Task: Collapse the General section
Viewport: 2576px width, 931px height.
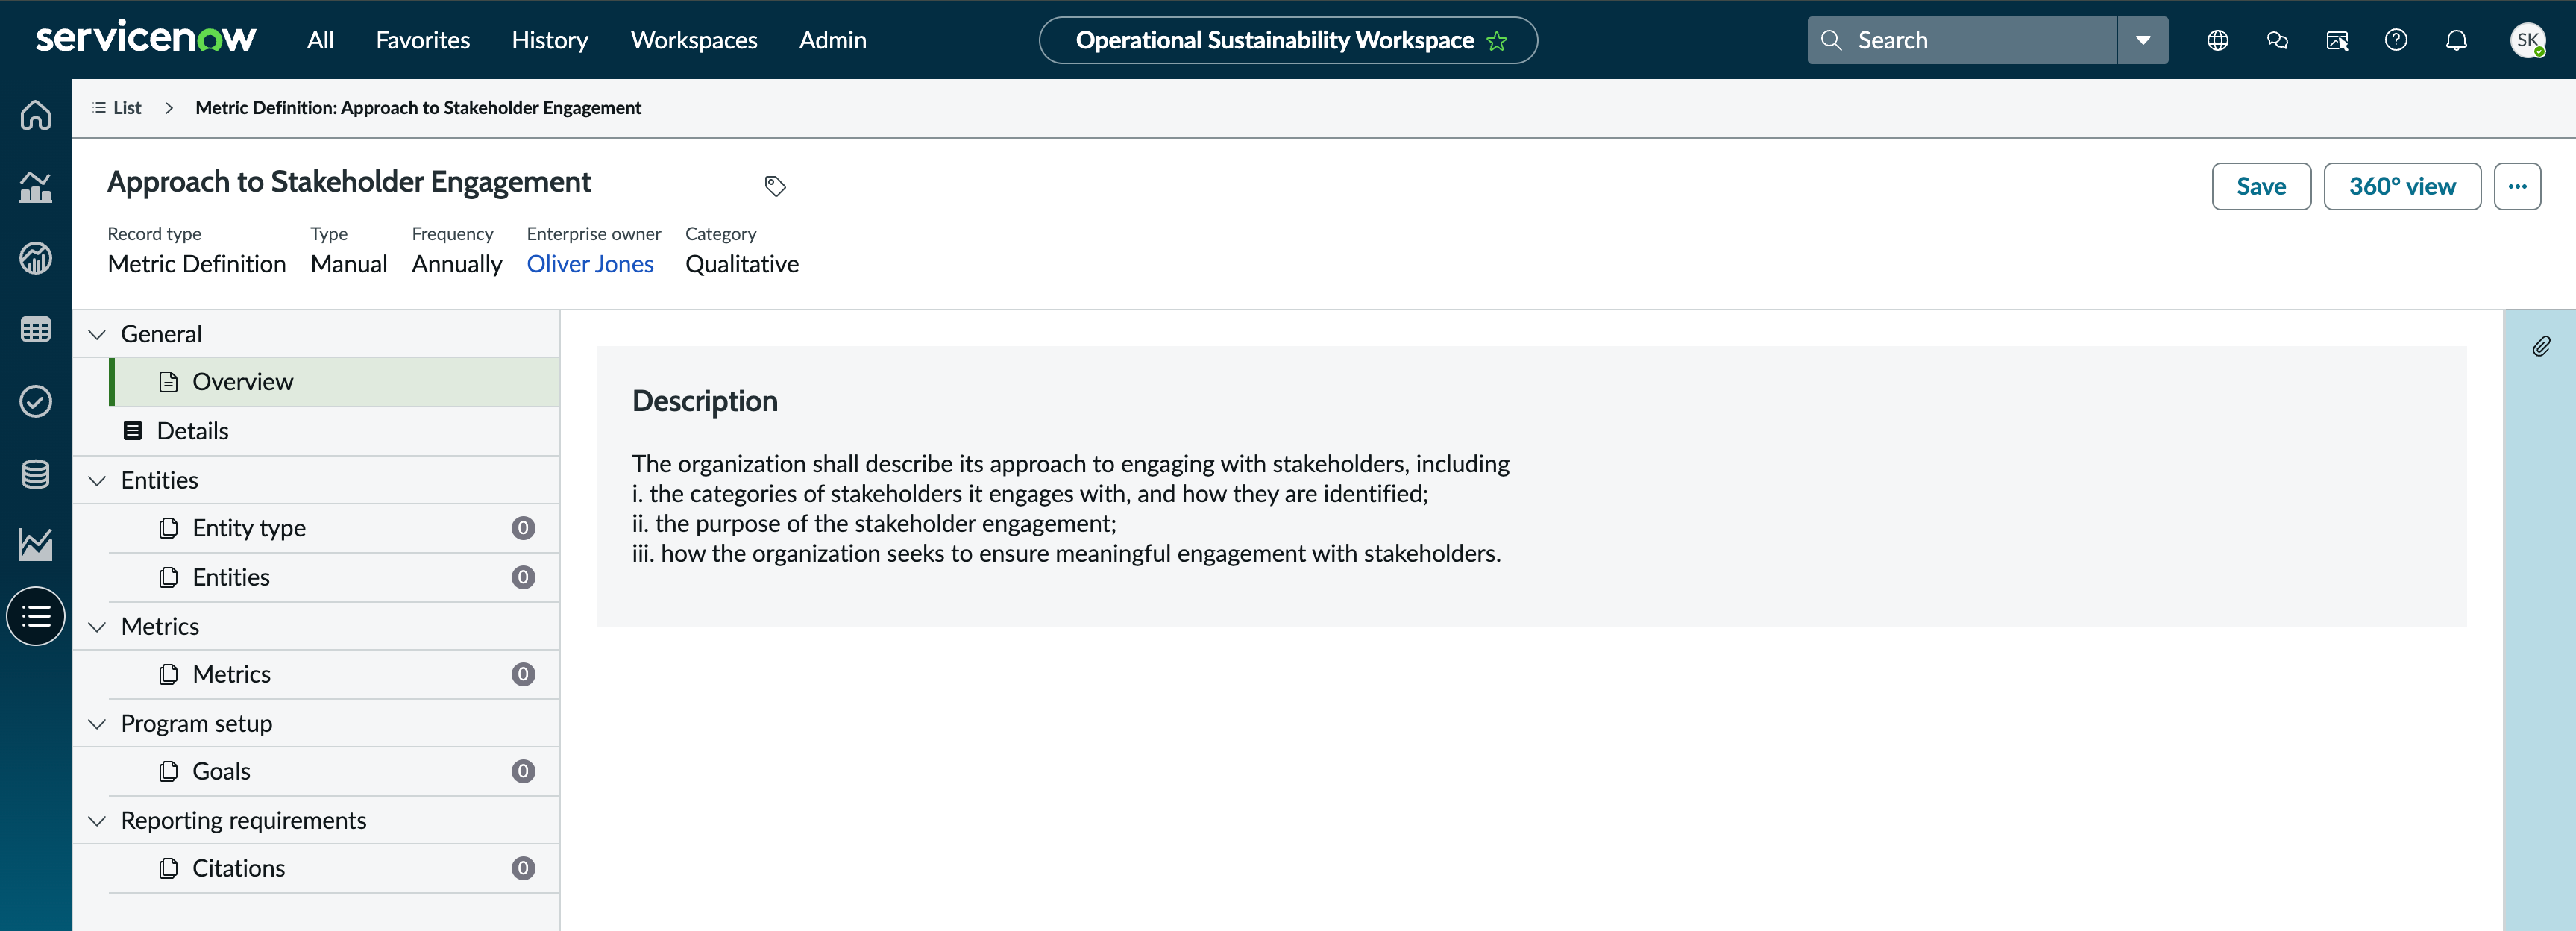Action: pyautogui.click(x=97, y=334)
